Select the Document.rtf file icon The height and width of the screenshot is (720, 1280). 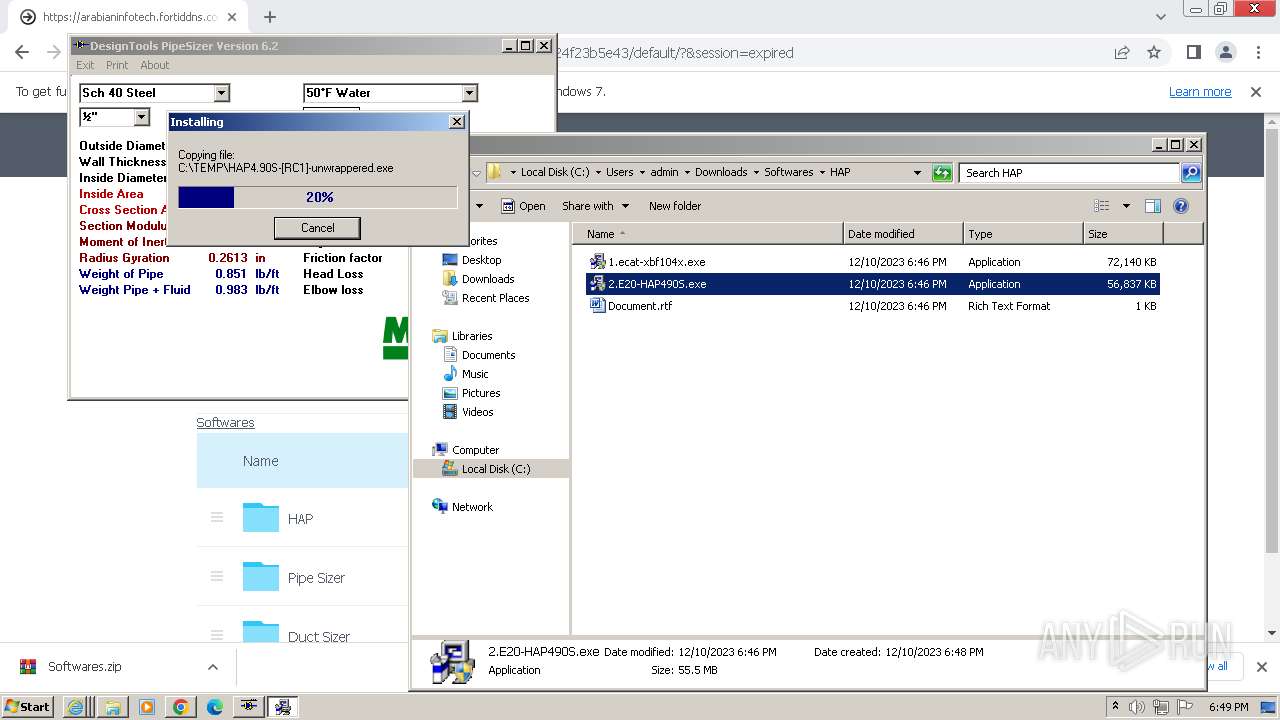tap(598, 306)
